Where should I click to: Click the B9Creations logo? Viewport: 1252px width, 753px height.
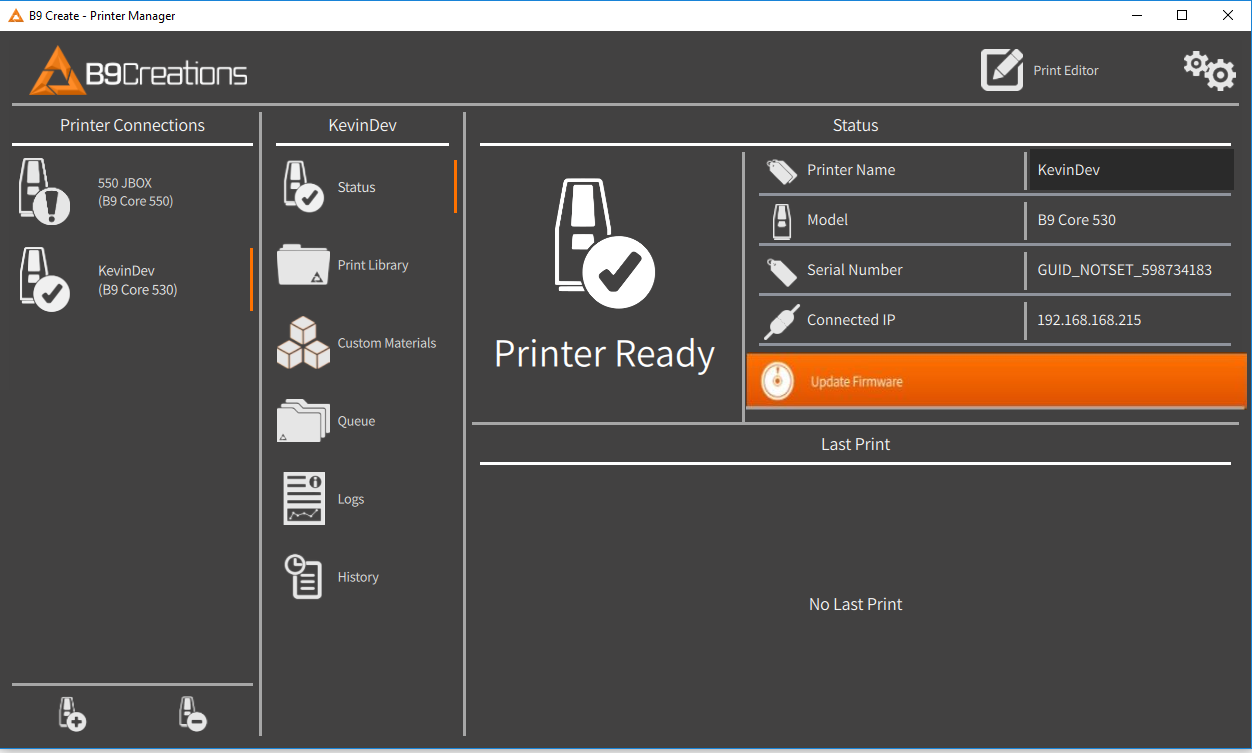[138, 70]
